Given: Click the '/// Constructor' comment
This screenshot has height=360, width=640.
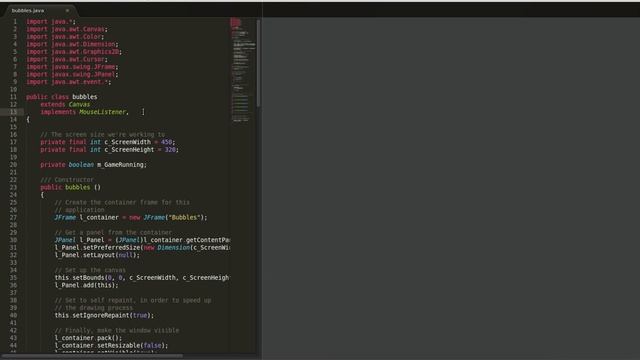Looking at the screenshot, I should pyautogui.click(x=67, y=180).
